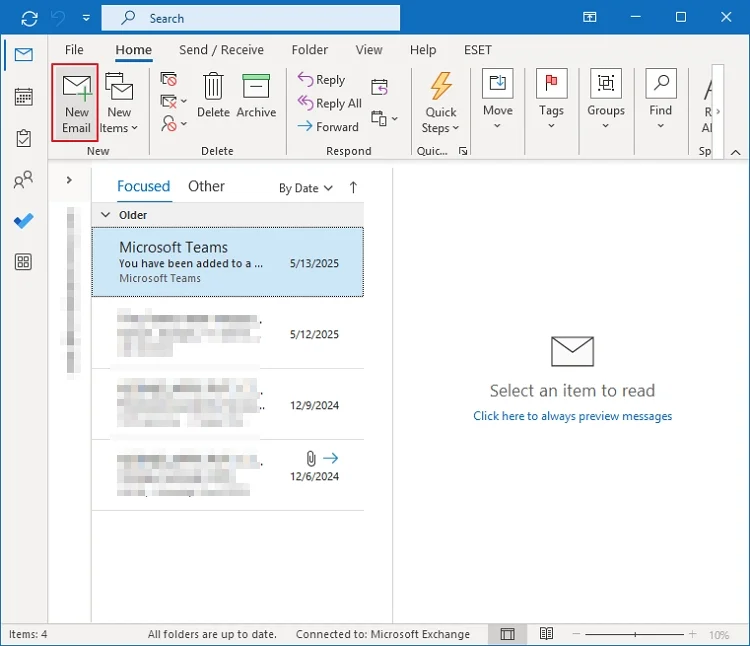
Task: Open the By Date sort dropdown
Action: (306, 188)
